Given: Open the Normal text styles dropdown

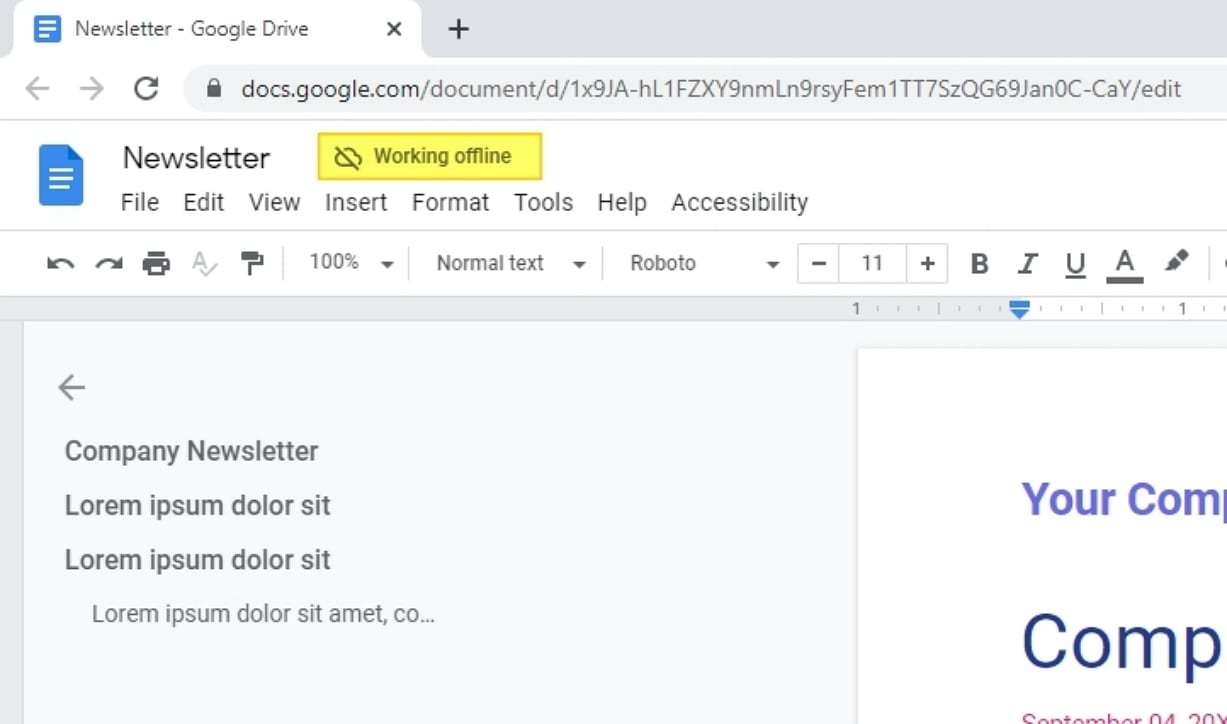Looking at the screenshot, I should pyautogui.click(x=505, y=263).
